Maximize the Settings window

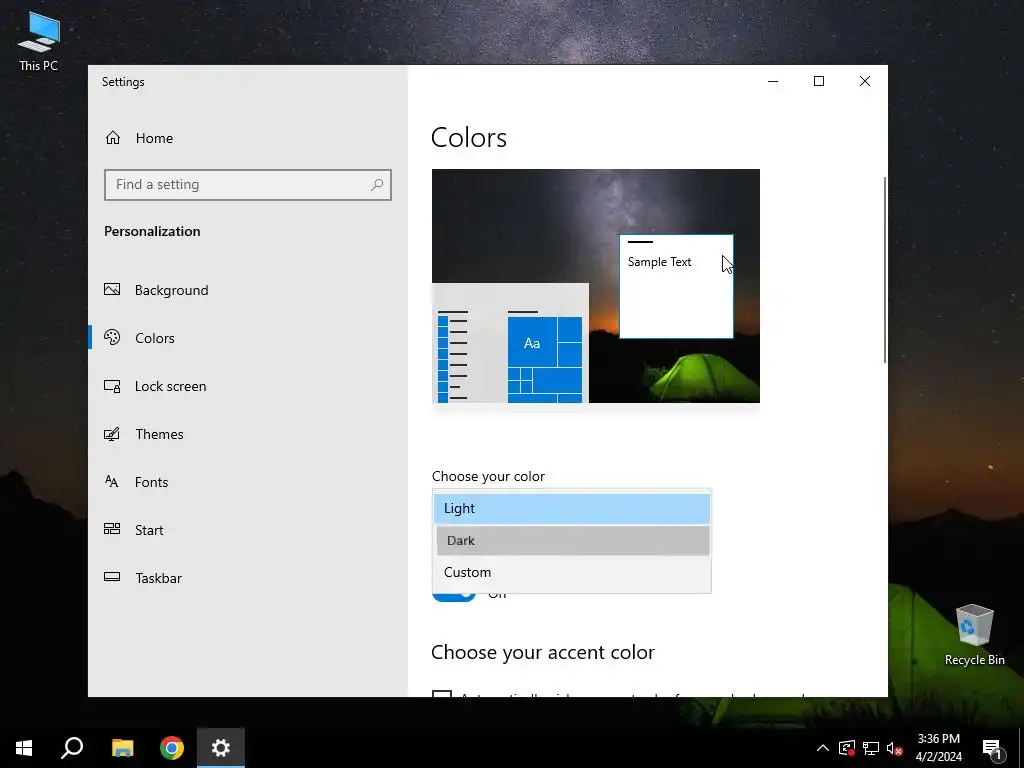tap(818, 81)
